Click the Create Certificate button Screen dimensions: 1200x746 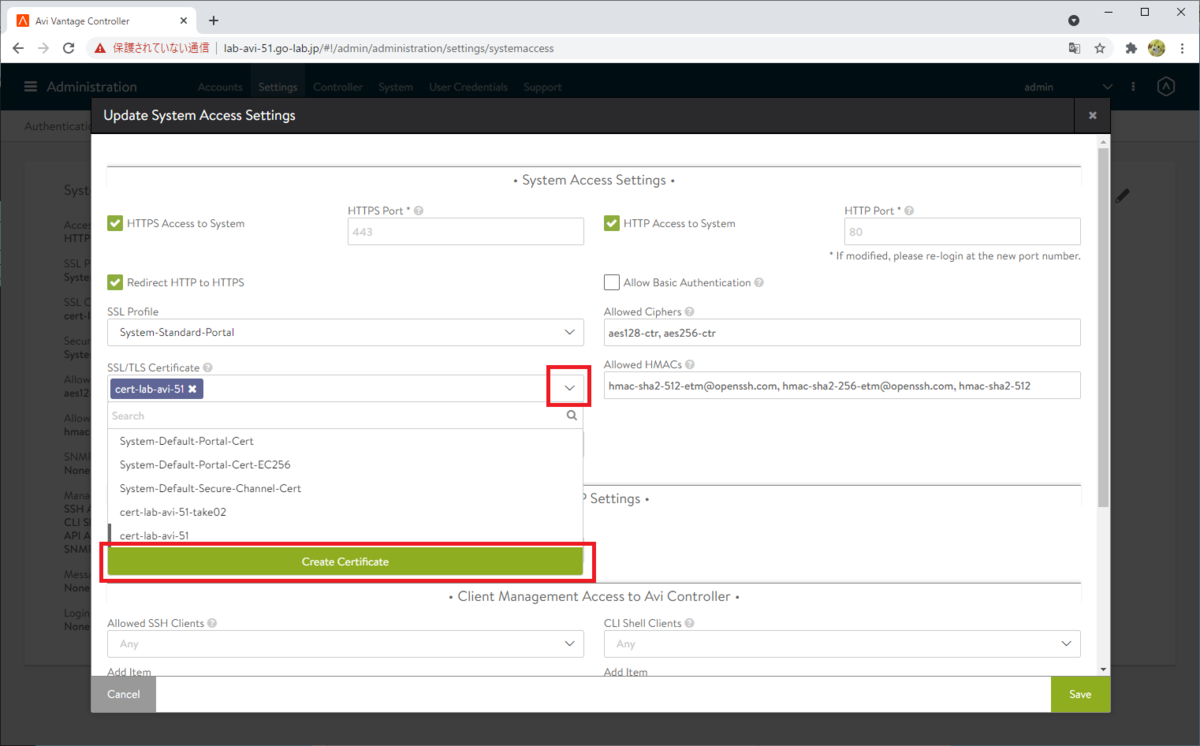(x=345, y=562)
